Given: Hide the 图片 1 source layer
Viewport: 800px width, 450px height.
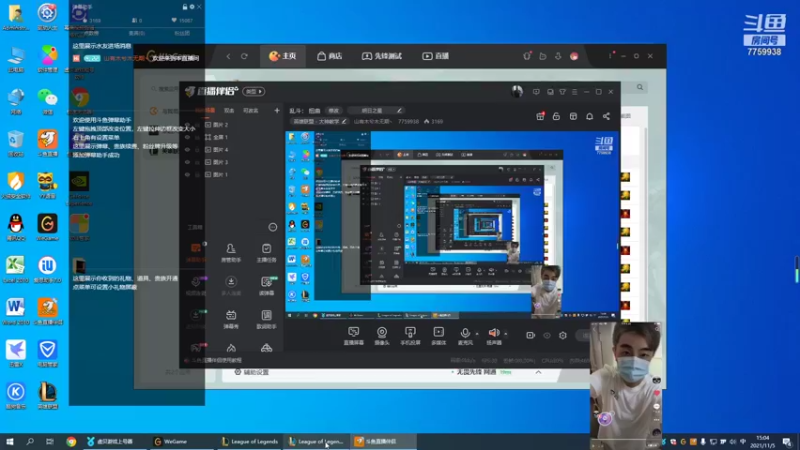Looking at the screenshot, I should pyautogui.click(x=187, y=174).
